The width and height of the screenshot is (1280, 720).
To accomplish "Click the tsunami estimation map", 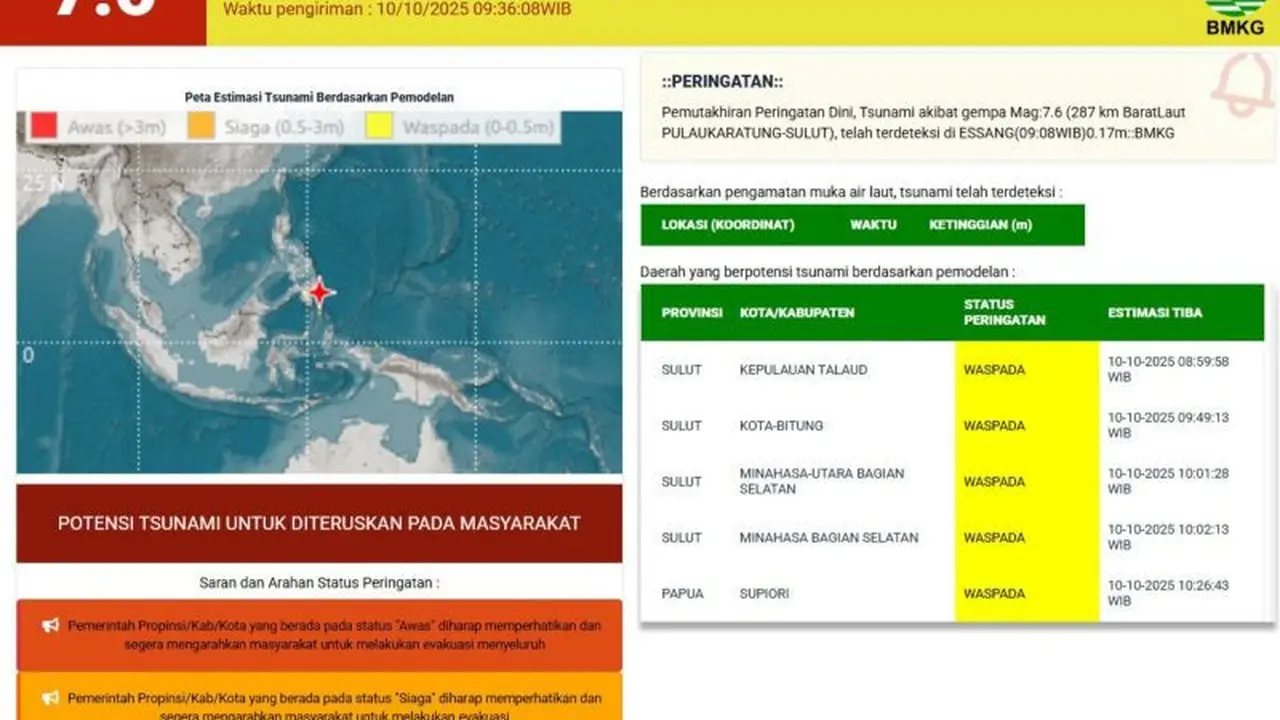I will (319, 292).
